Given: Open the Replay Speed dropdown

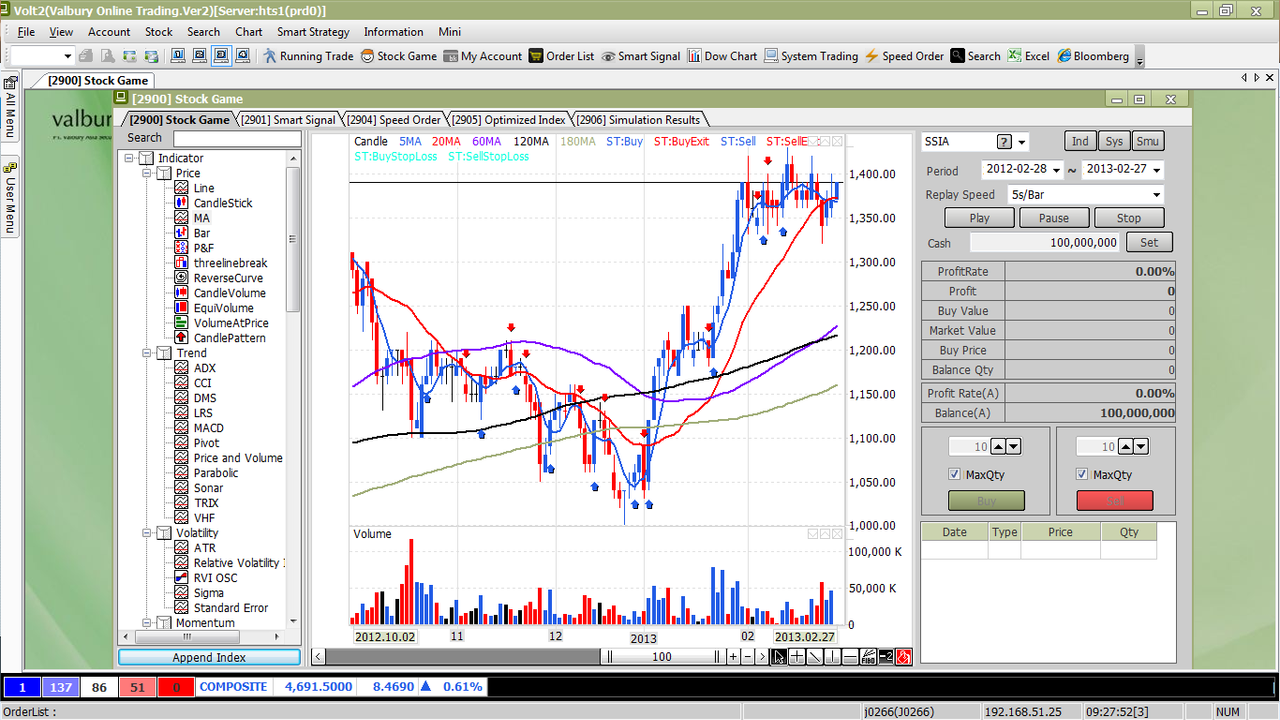Looking at the screenshot, I should tap(1156, 194).
